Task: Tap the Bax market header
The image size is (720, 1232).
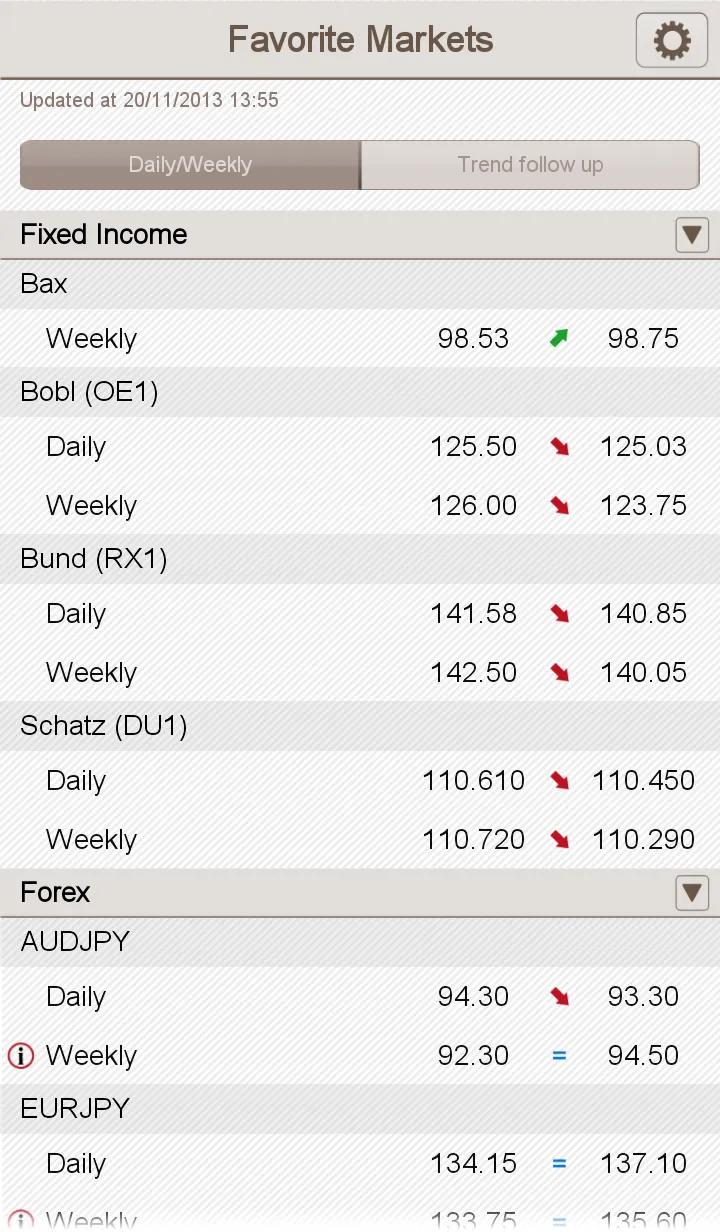Action: [360, 284]
